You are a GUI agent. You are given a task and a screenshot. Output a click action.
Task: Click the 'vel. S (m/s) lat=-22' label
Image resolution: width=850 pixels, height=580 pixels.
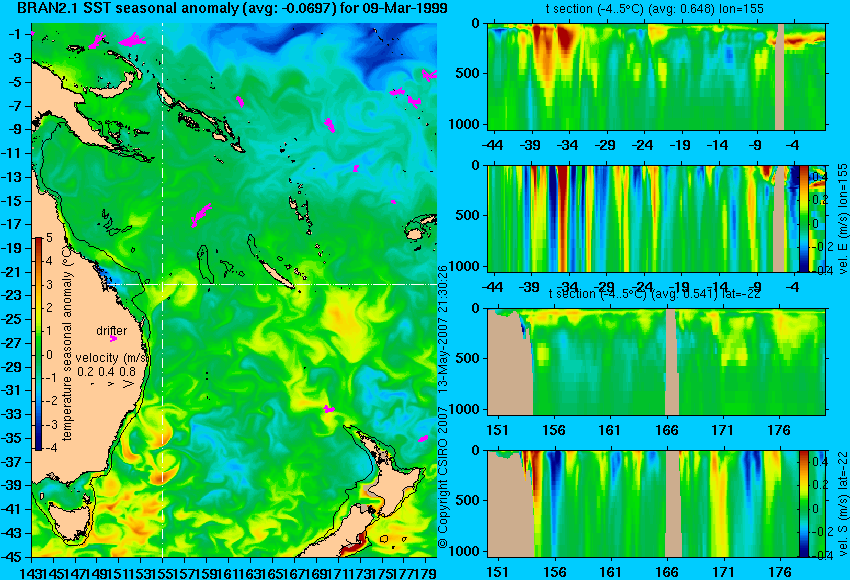(843, 503)
